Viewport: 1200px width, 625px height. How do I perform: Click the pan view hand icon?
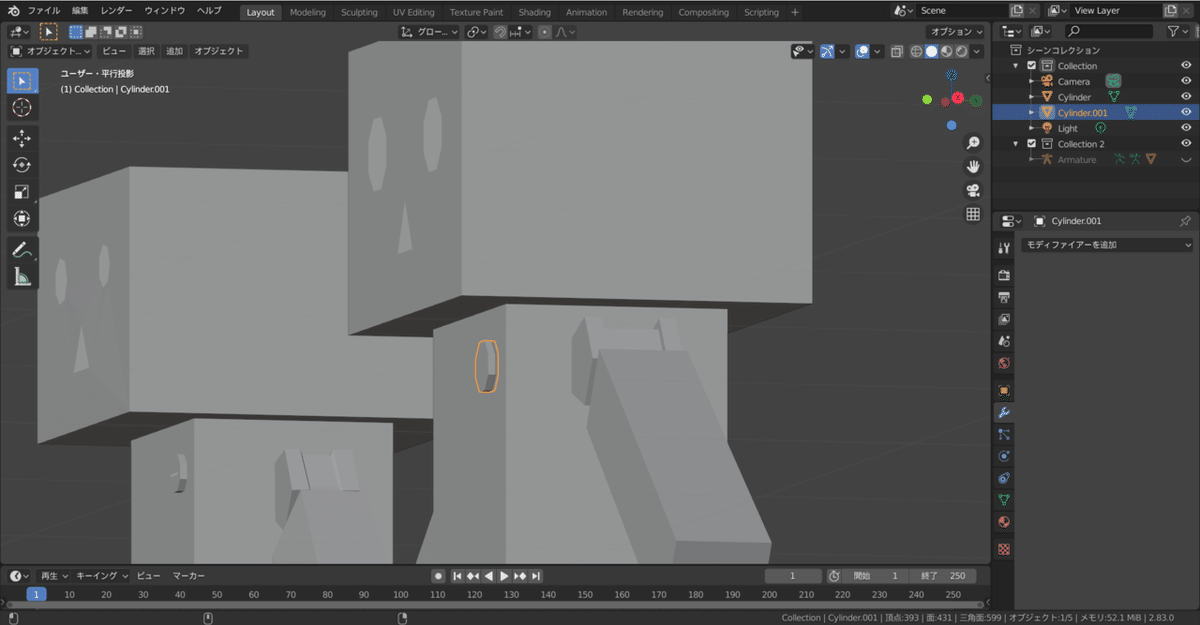coord(973,167)
